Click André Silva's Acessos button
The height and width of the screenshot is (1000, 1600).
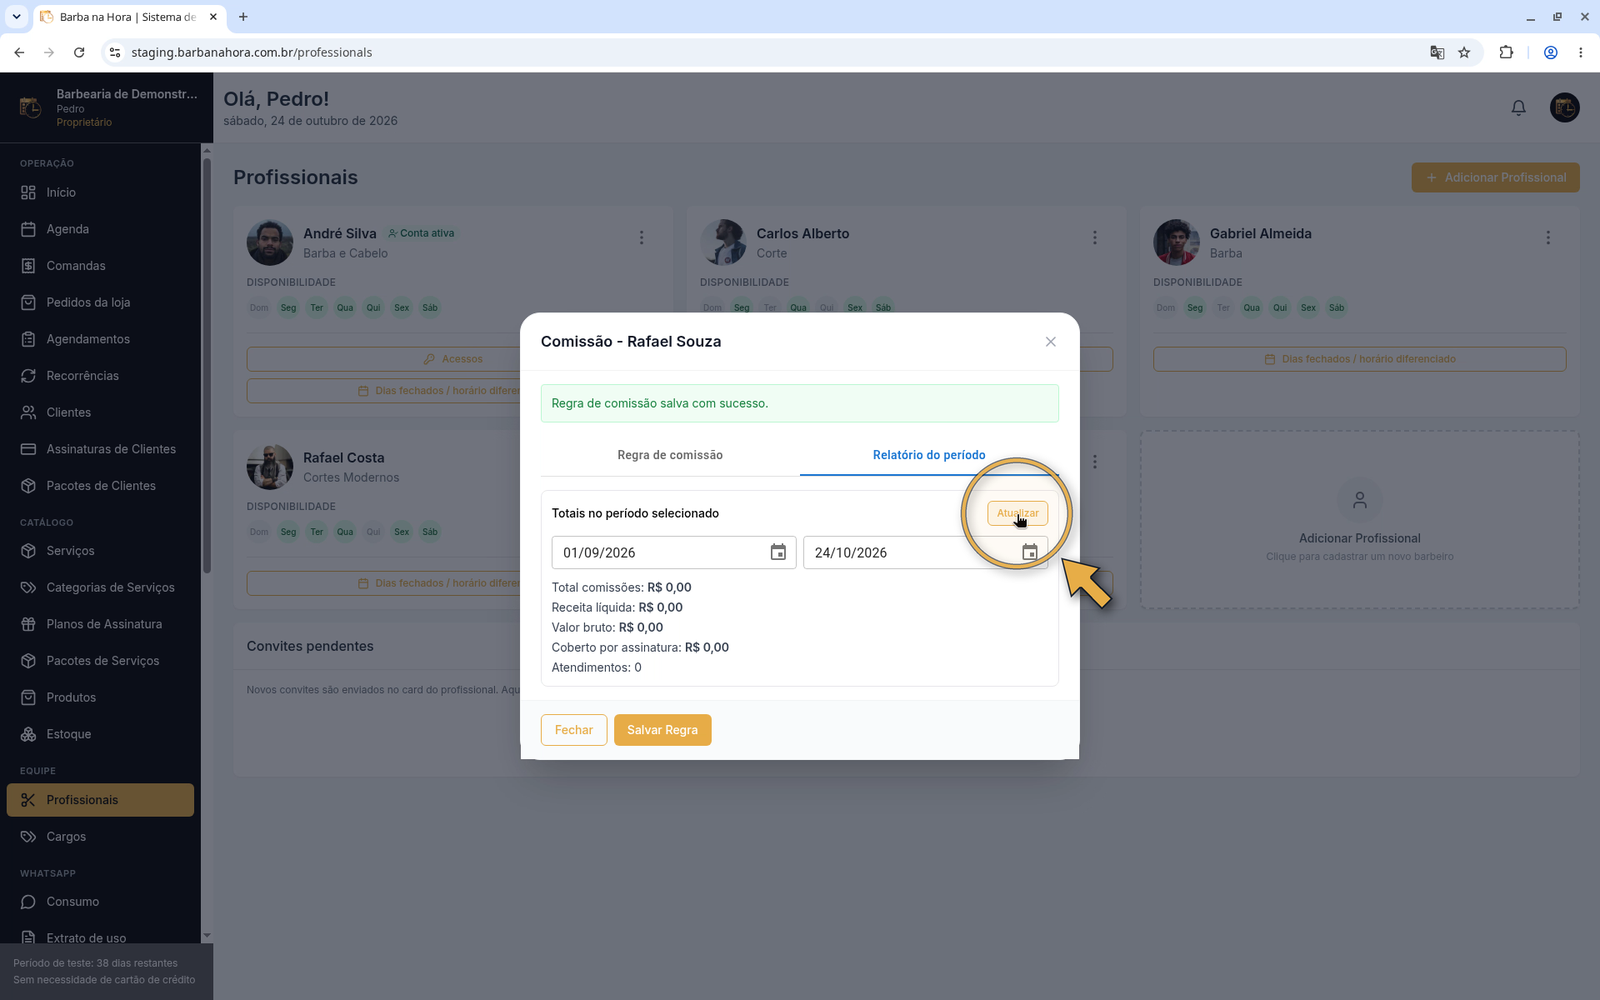click(453, 359)
